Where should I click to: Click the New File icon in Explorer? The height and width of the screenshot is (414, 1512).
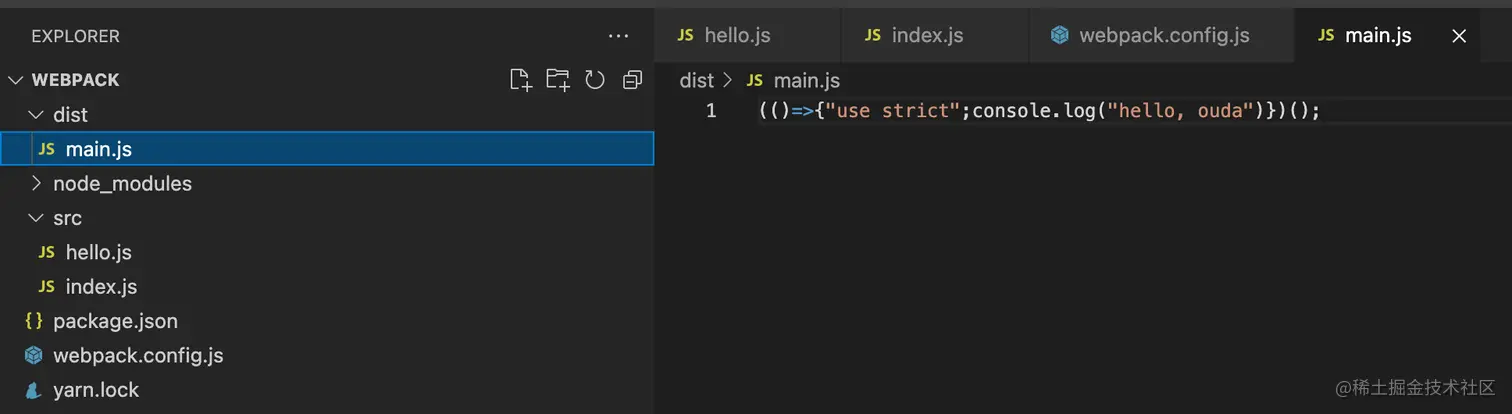click(x=520, y=80)
